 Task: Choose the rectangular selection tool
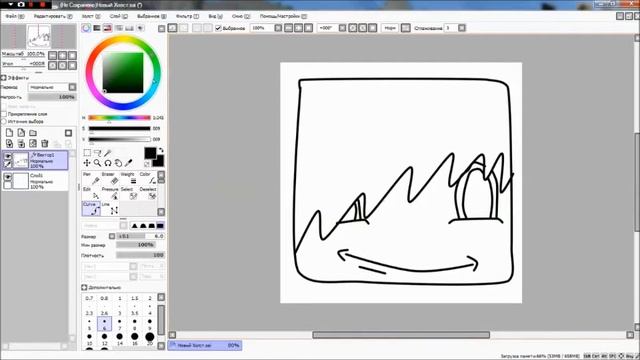(x=87, y=153)
